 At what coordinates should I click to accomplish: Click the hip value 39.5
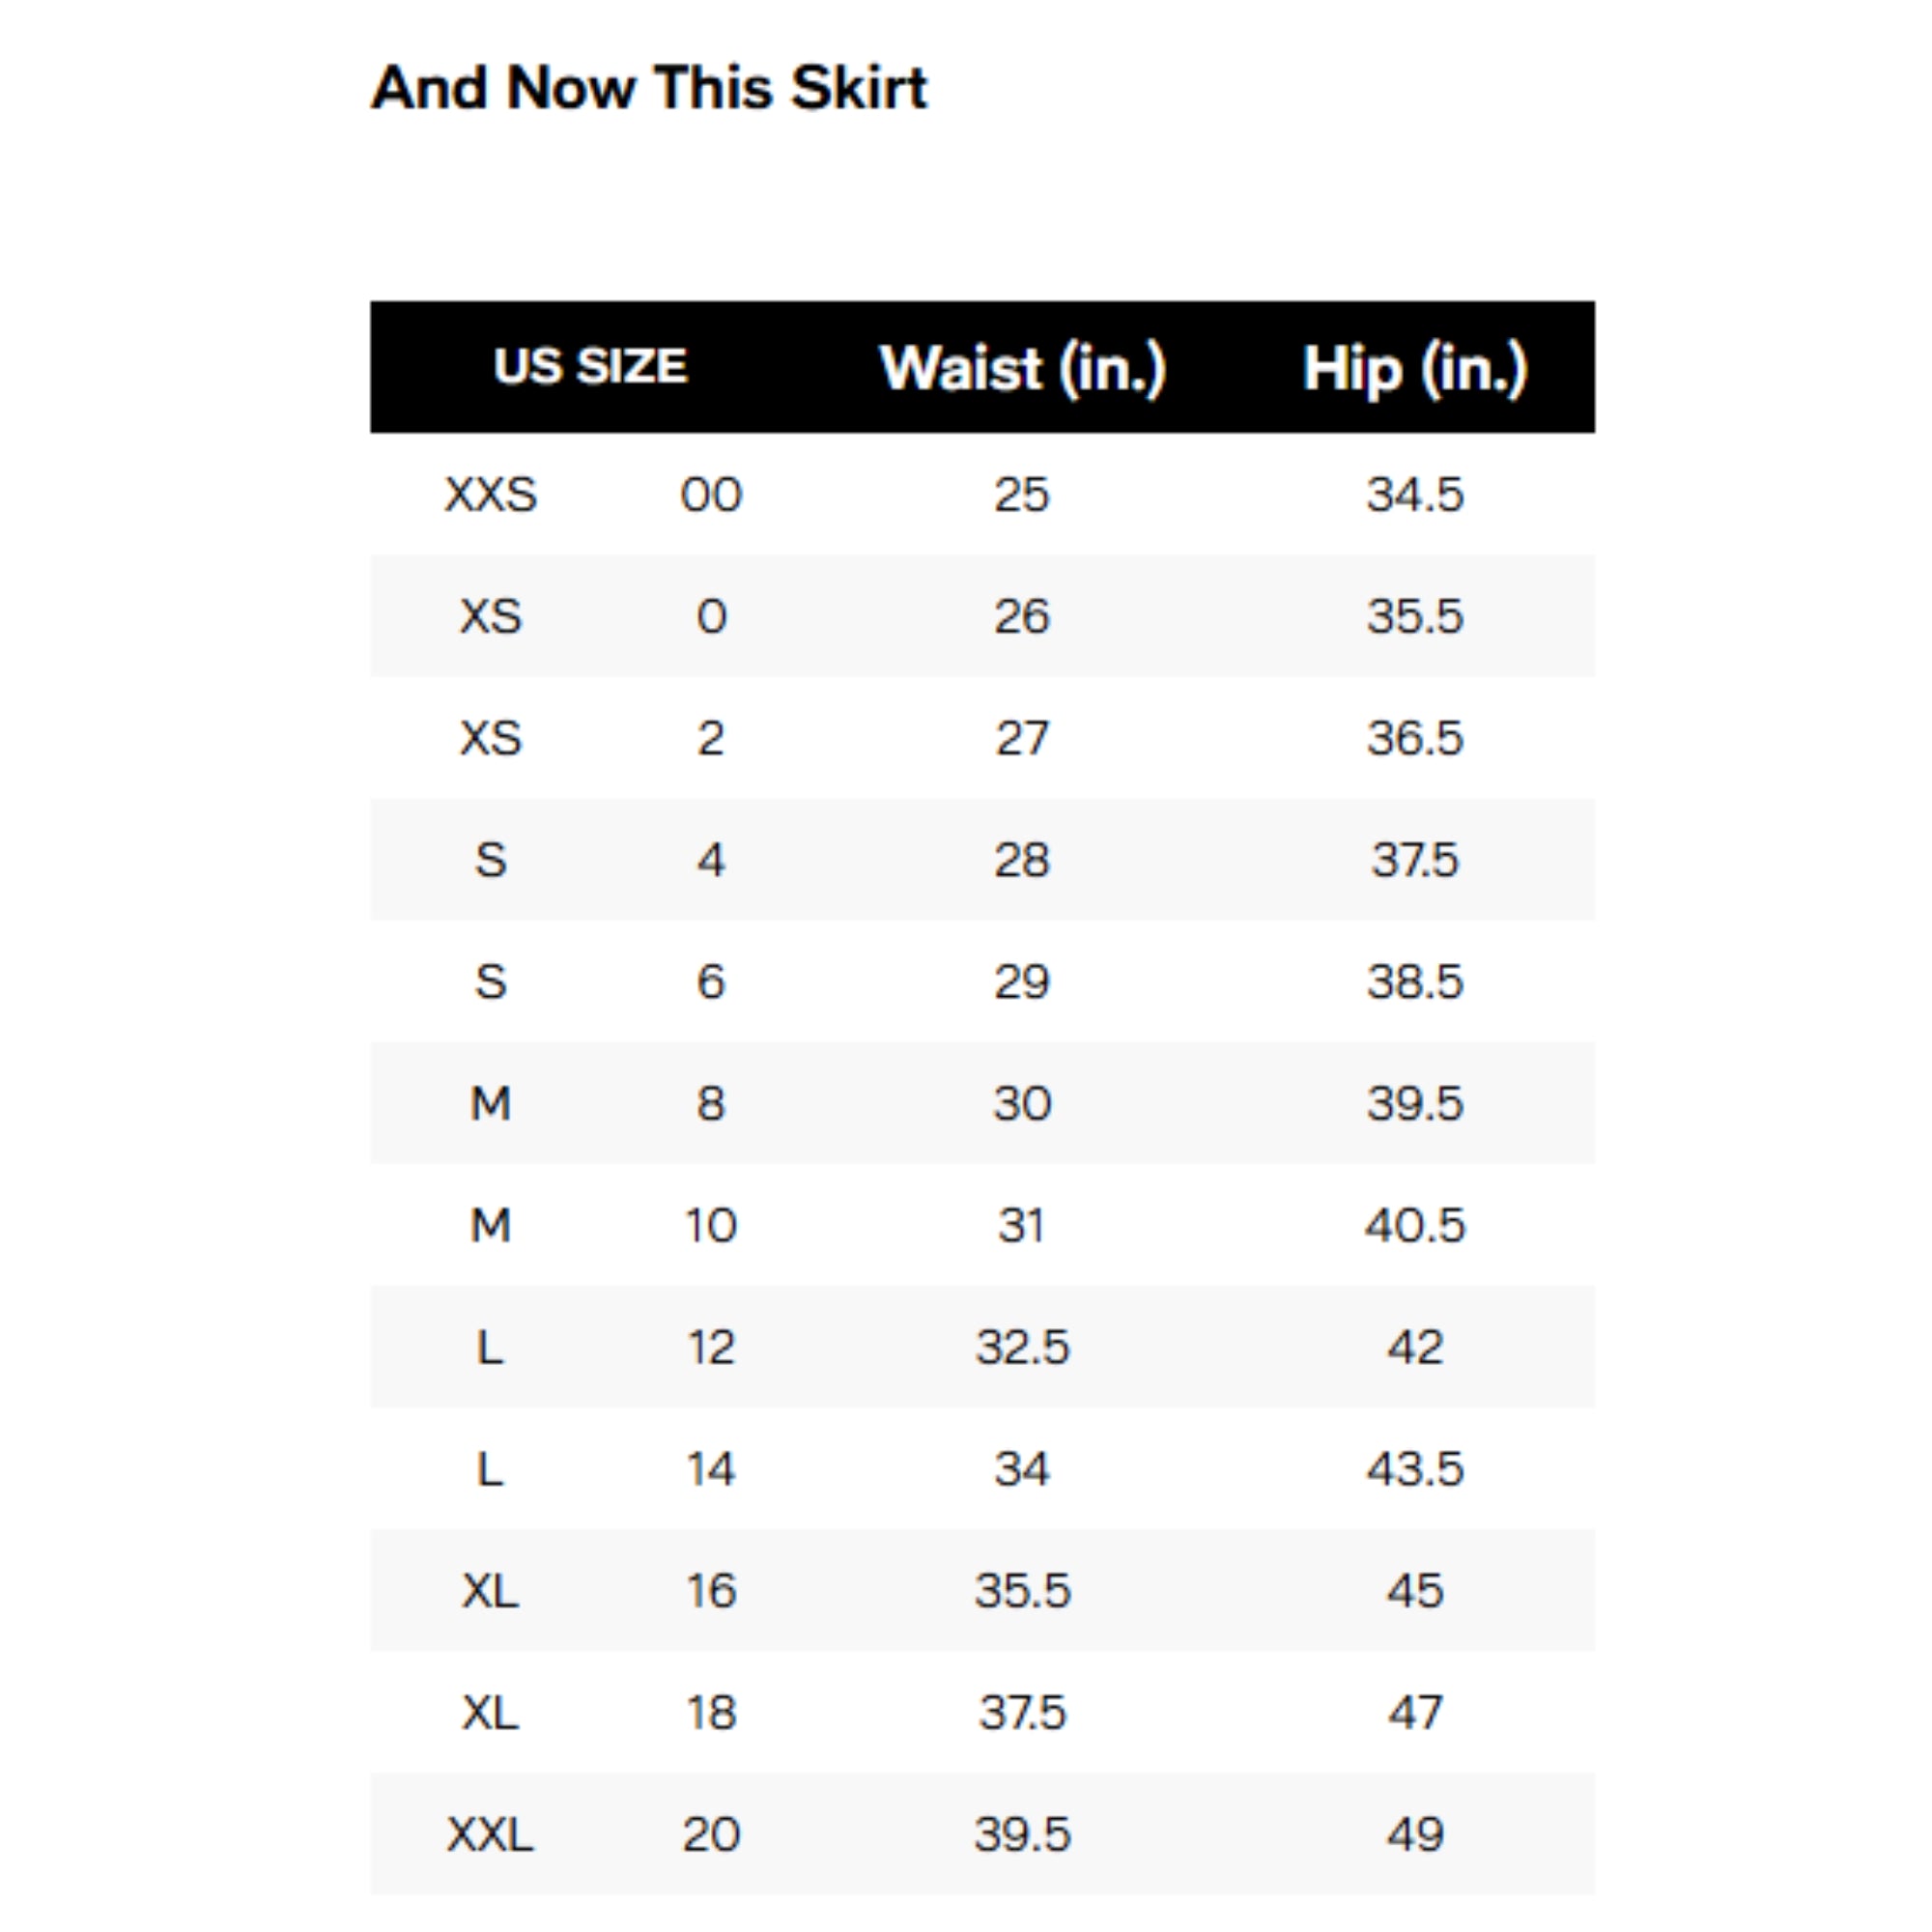coord(1415,1103)
